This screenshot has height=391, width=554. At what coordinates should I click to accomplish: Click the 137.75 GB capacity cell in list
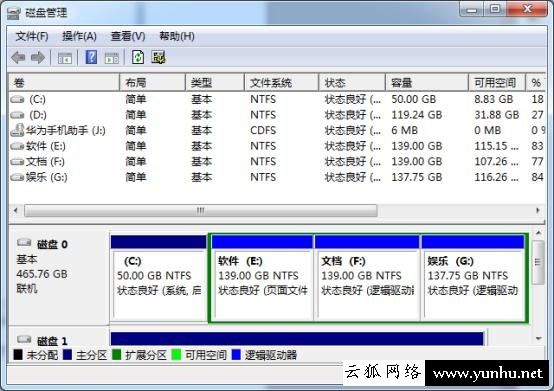(417, 177)
